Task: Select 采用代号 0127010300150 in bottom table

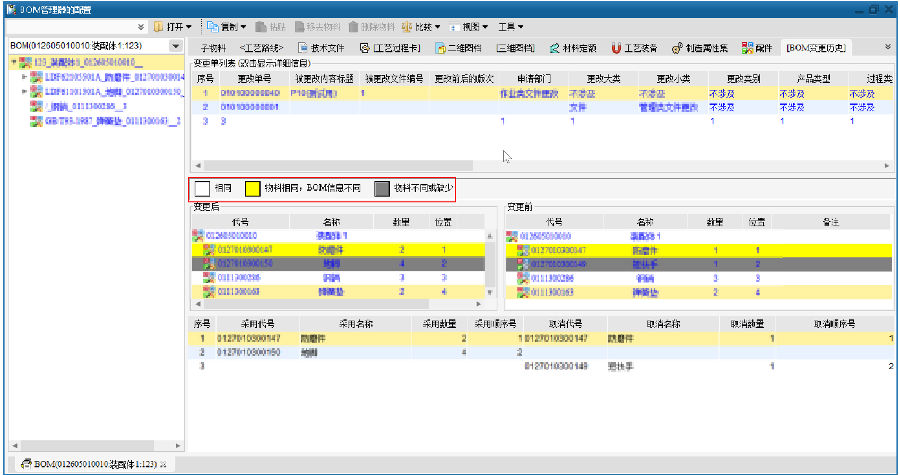Action: pos(249,352)
